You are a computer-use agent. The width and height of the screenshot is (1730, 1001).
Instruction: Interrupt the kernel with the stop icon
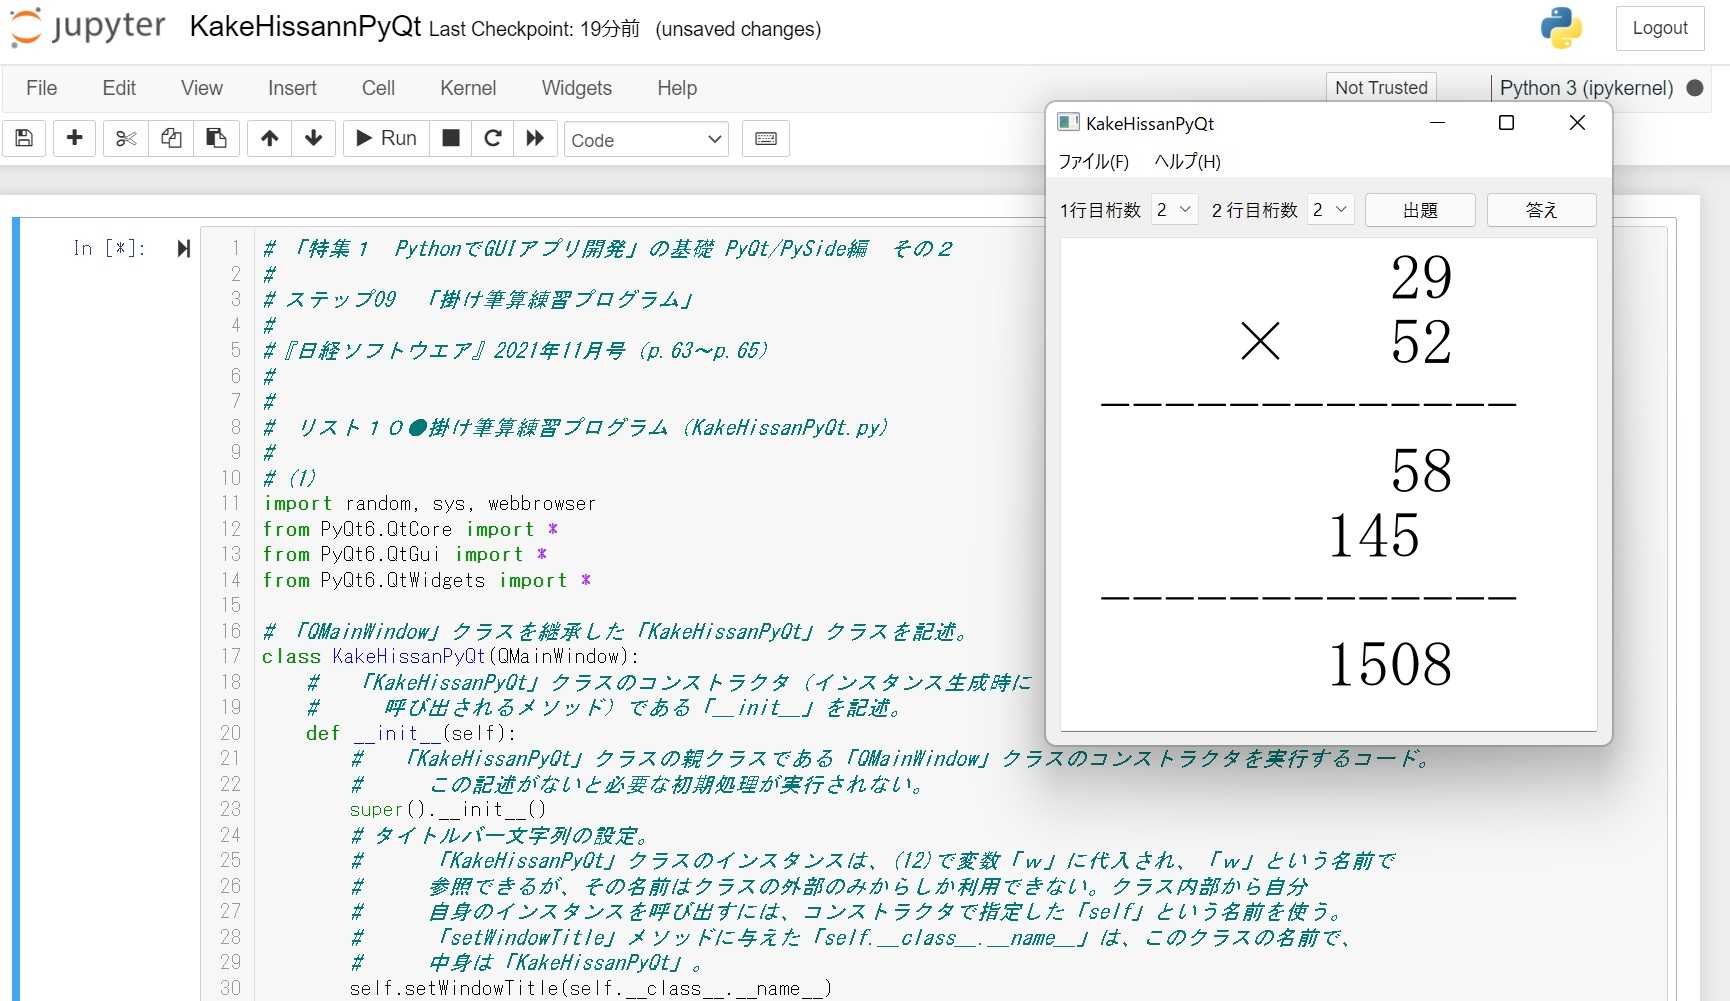coord(450,138)
